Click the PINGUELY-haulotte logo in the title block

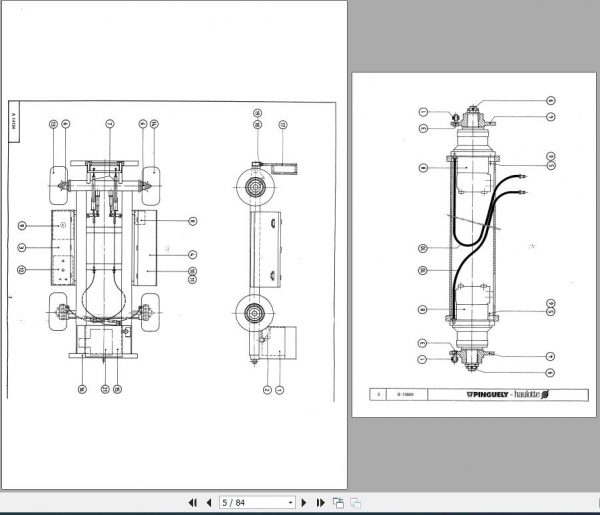(508, 394)
